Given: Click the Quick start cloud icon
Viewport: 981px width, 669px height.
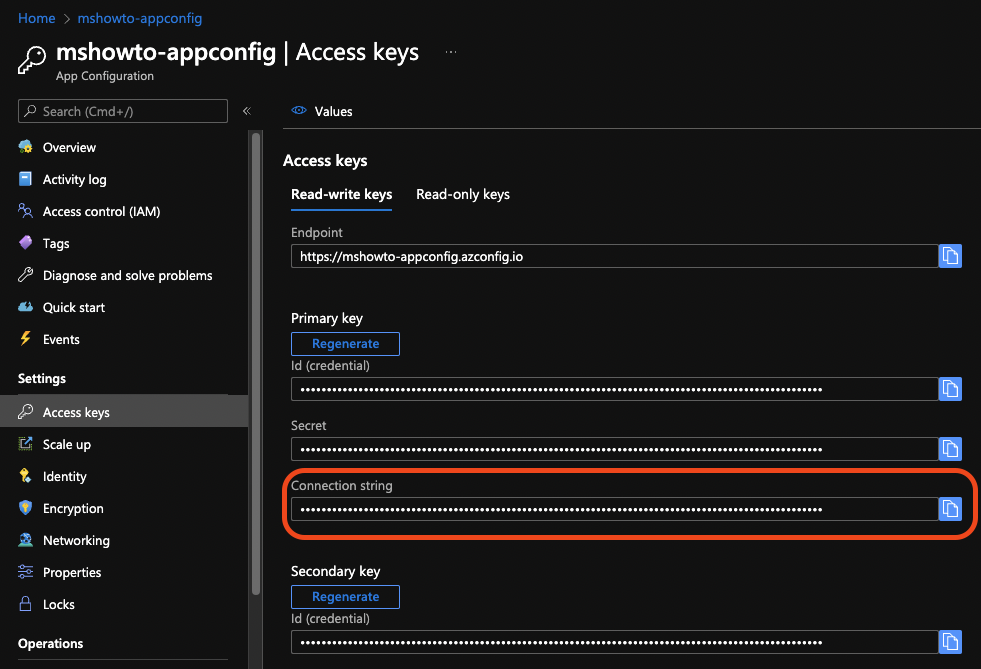Looking at the screenshot, I should (x=26, y=307).
